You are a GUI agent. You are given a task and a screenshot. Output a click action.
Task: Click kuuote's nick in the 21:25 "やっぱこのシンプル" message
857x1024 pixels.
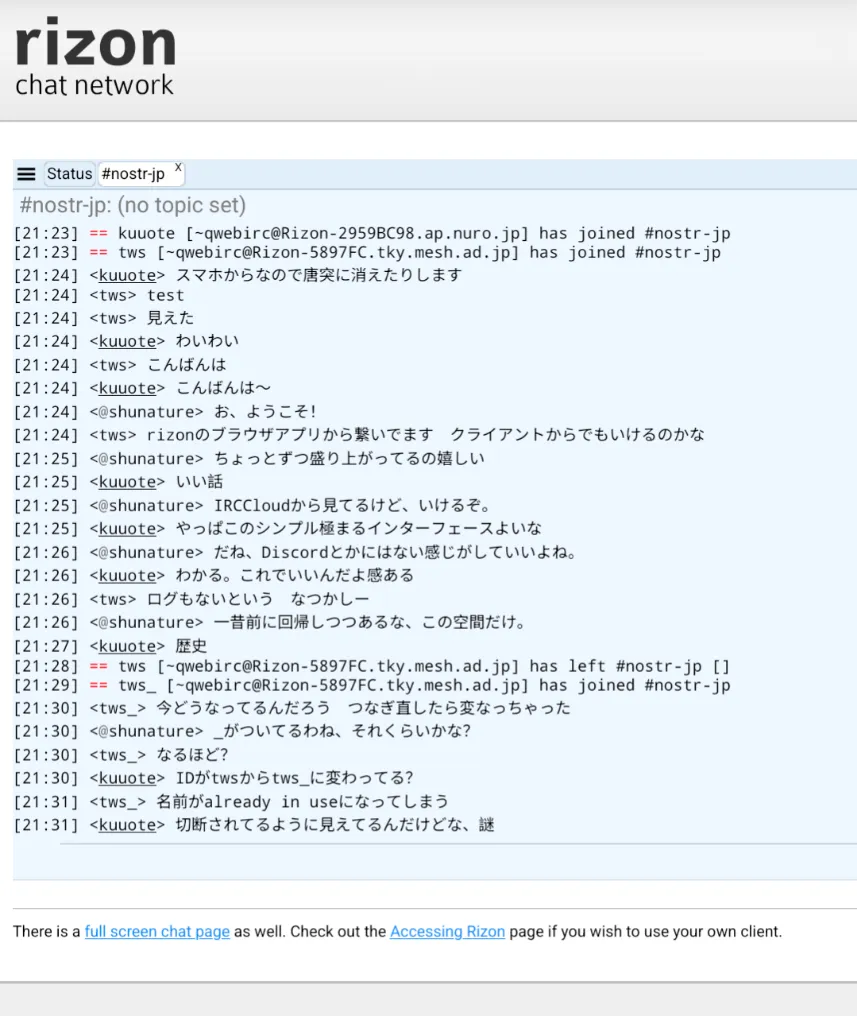pyautogui.click(x=127, y=530)
